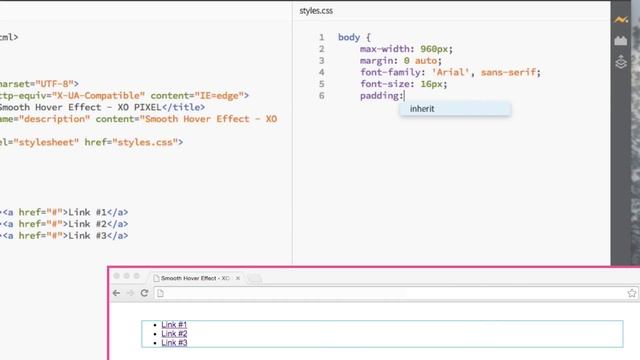Click the 'max-width' property in CSS
The height and width of the screenshot is (360, 640).
point(384,49)
